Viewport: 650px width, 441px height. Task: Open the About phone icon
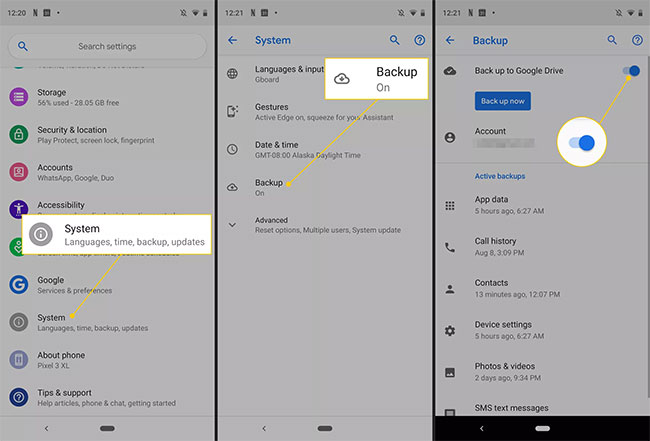pyautogui.click(x=19, y=360)
